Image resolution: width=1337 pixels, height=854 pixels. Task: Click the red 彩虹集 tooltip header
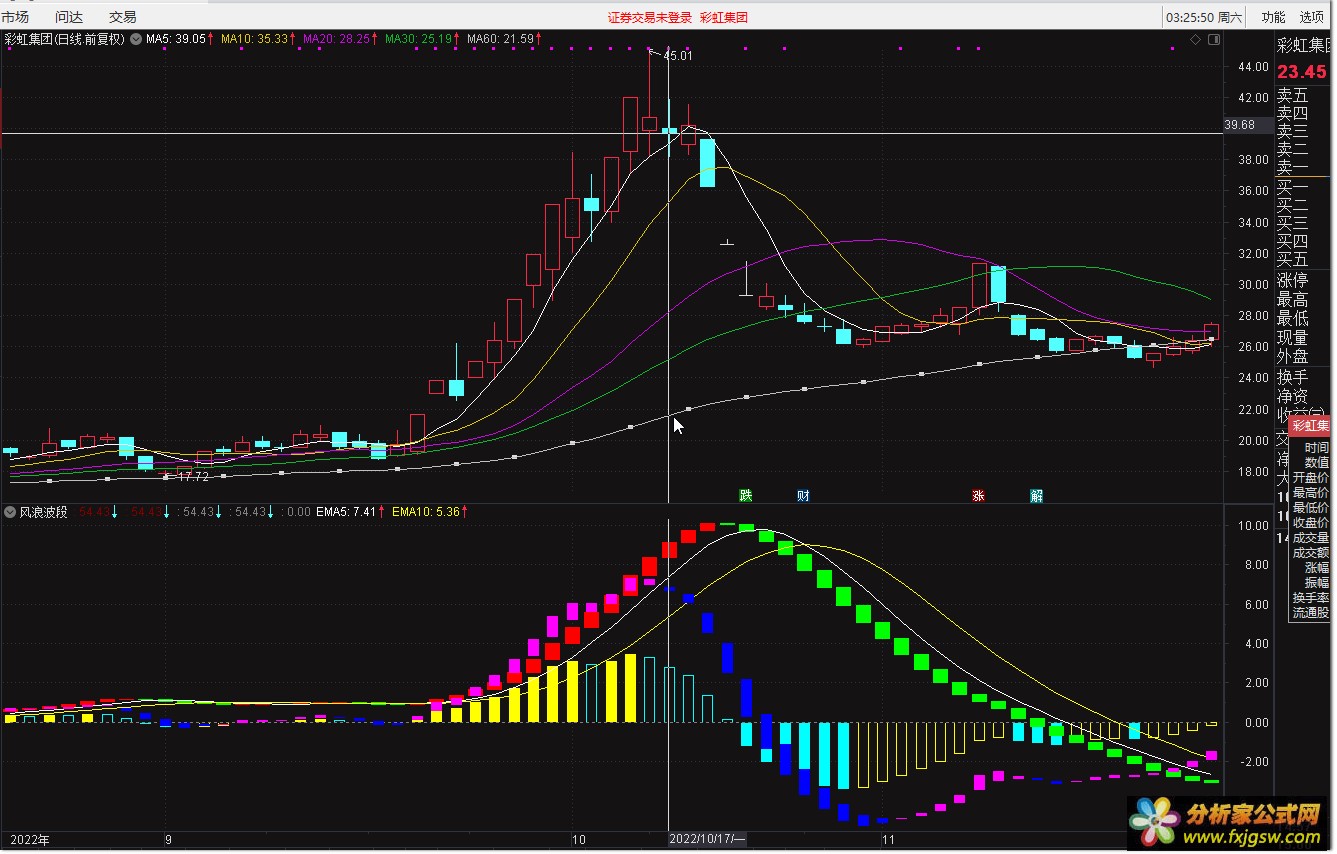click(x=1309, y=426)
